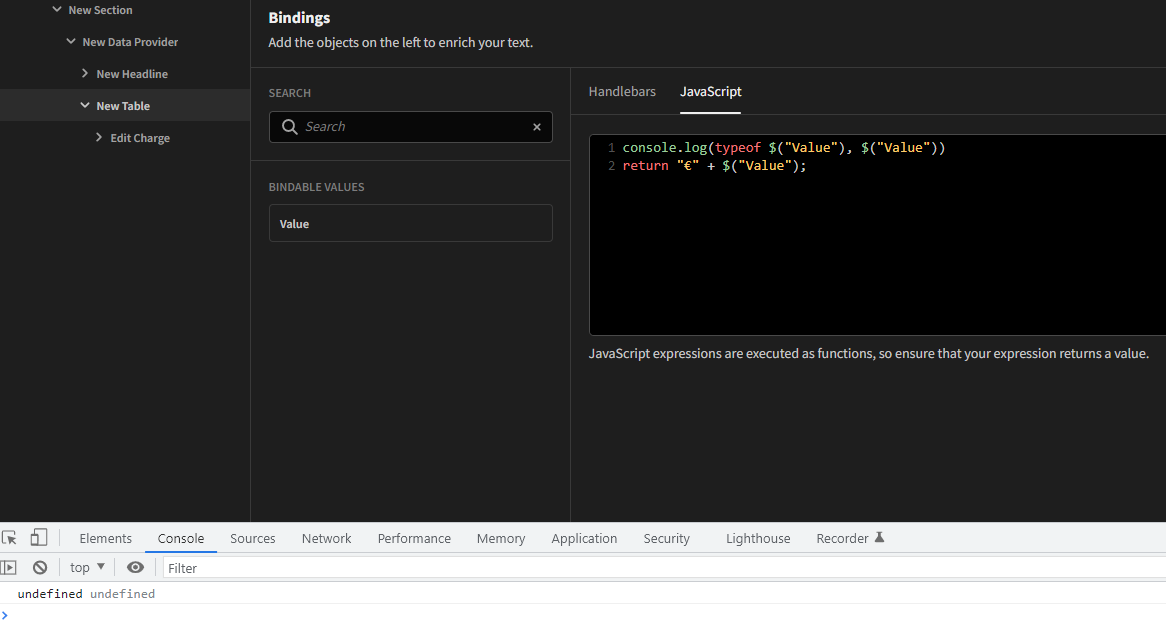Image resolution: width=1166 pixels, height=629 pixels.
Task: Create a live expression using the eye icon
Action: coord(135,567)
